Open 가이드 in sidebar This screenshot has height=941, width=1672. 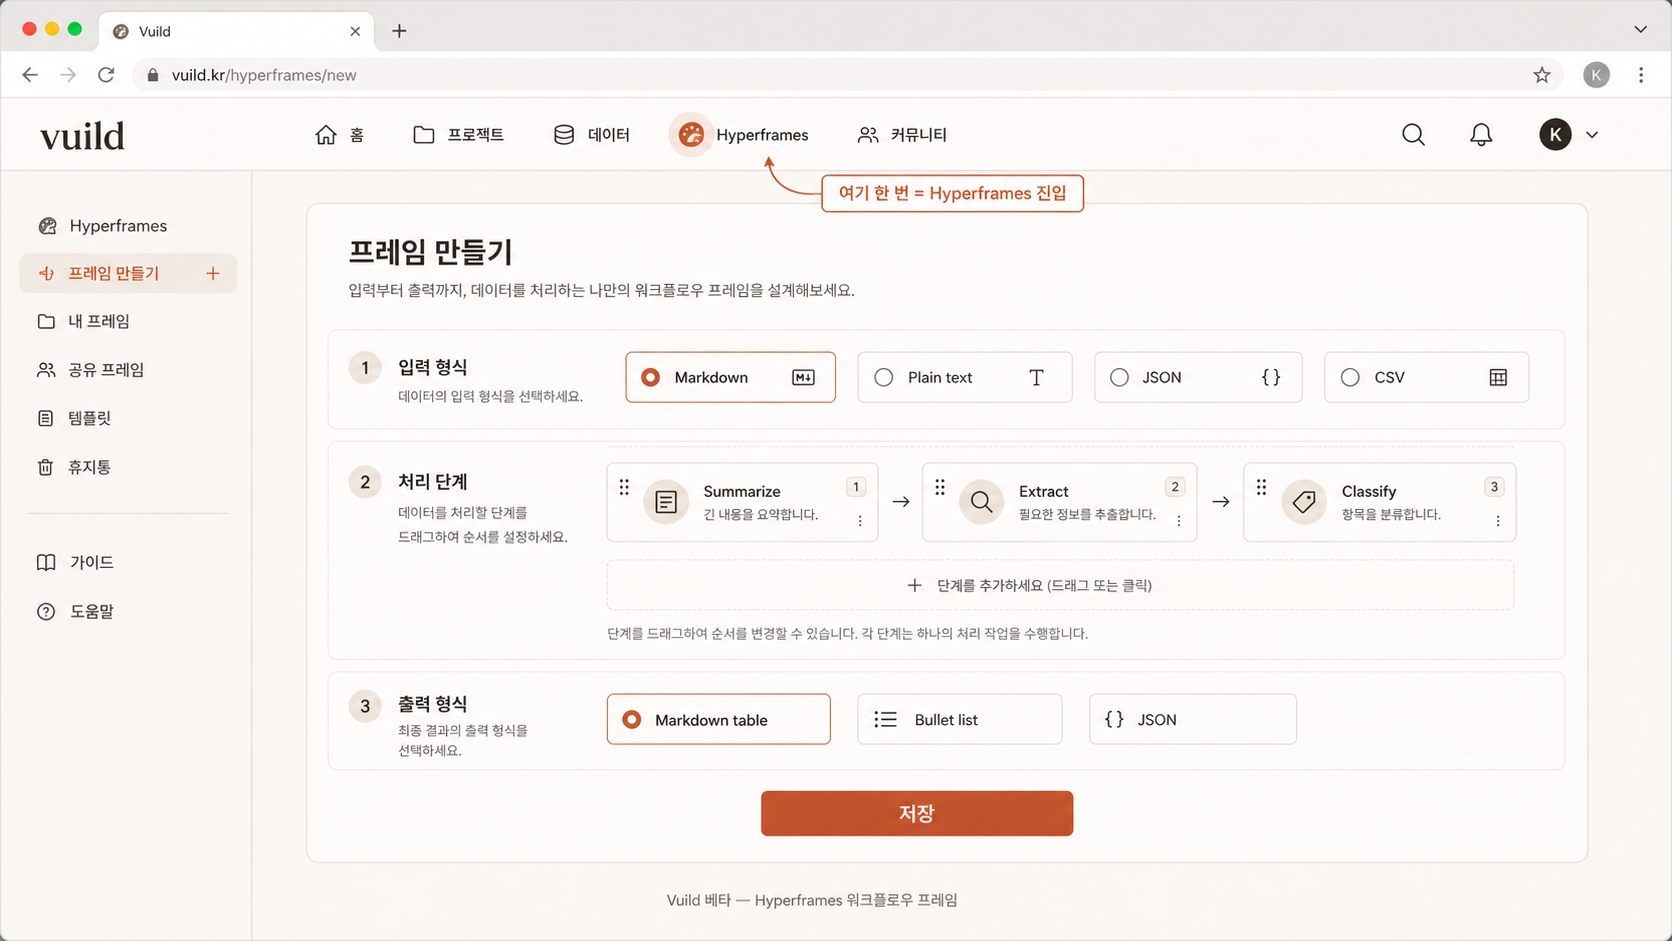76,562
